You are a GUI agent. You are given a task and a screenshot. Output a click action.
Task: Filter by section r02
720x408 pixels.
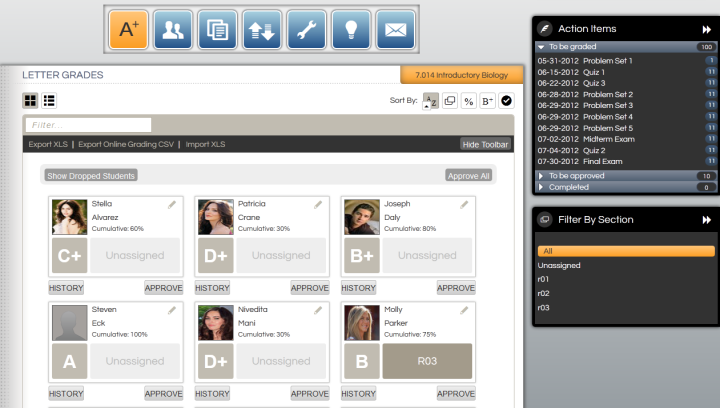tap(545, 294)
